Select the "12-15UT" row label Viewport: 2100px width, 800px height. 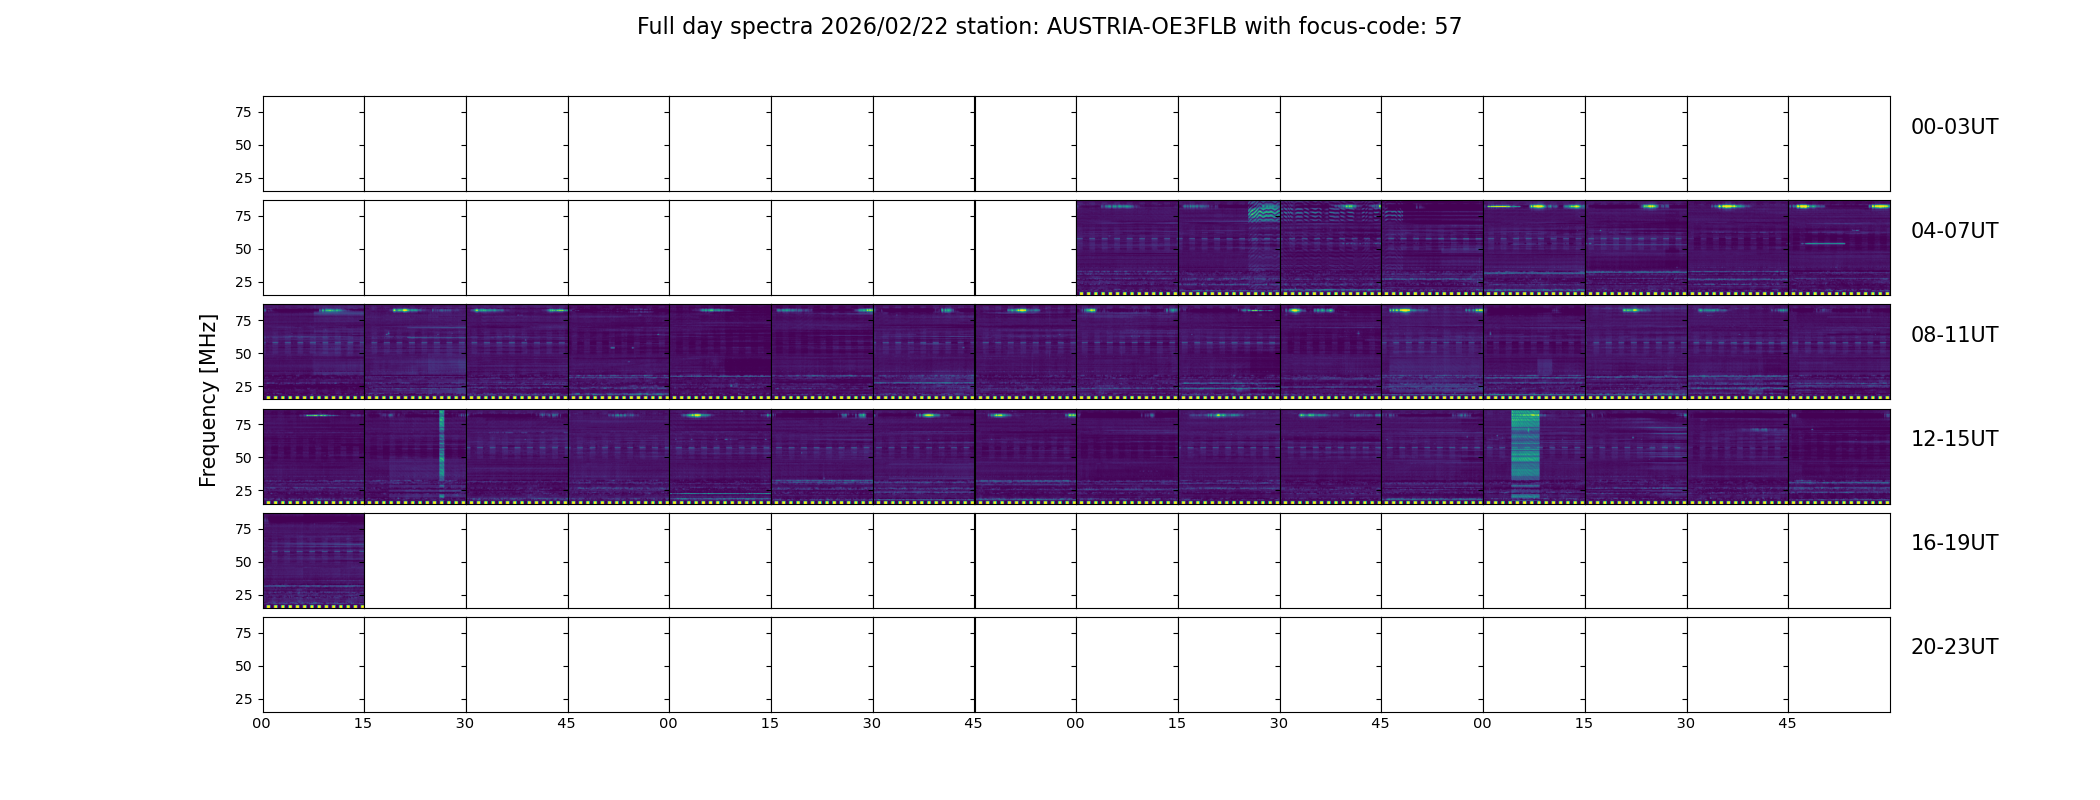1954,439
